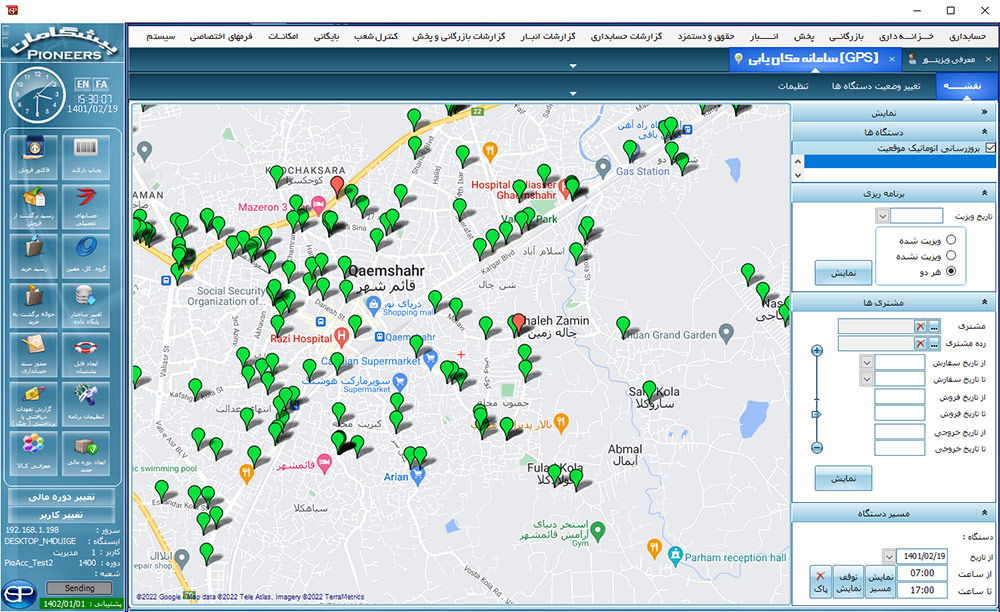Open the تاریخ ویزیت date dropdown
The image size is (1000, 612).
tap(882, 216)
